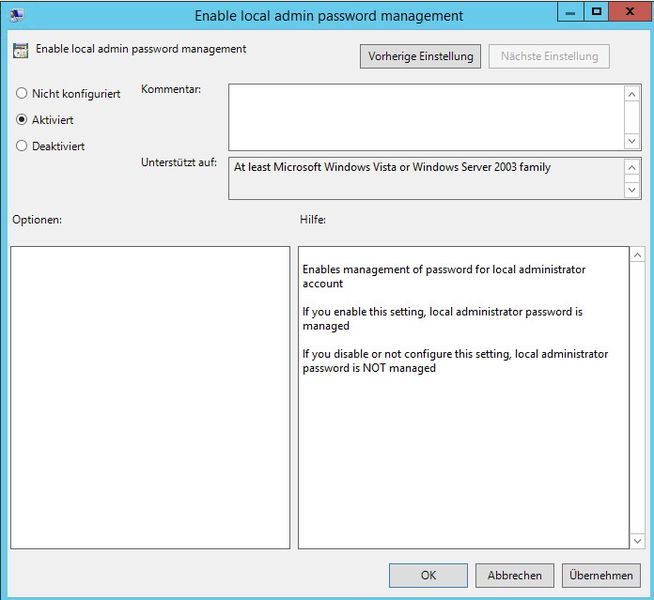Viewport: 654px width, 600px height.
Task: Cancel with the Abbrechen button
Action: pyautogui.click(x=515, y=575)
